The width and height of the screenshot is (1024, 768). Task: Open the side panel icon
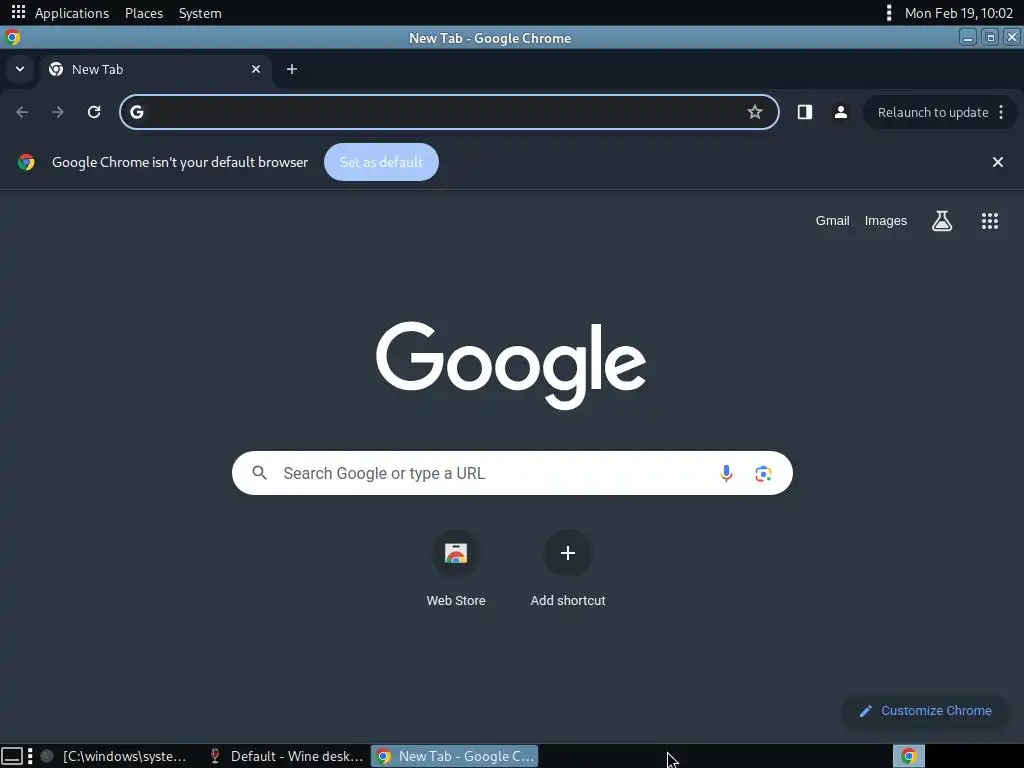tap(805, 112)
